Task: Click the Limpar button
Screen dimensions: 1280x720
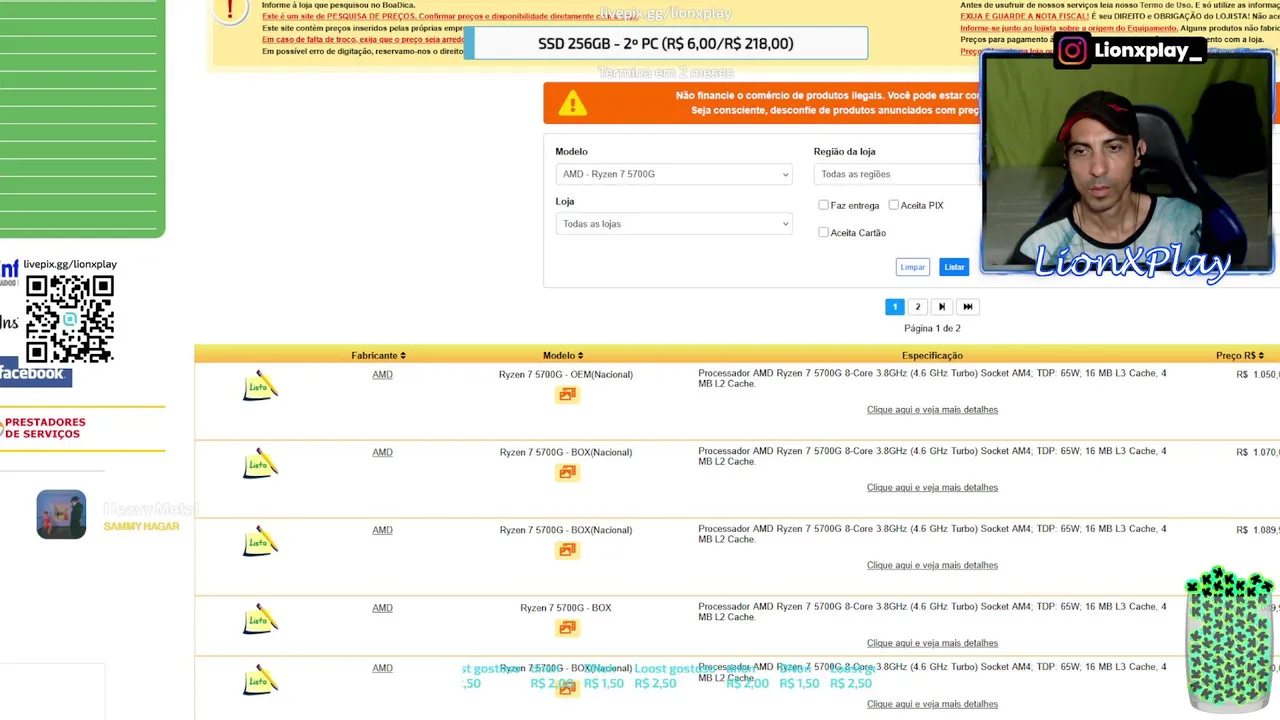Action: (912, 267)
